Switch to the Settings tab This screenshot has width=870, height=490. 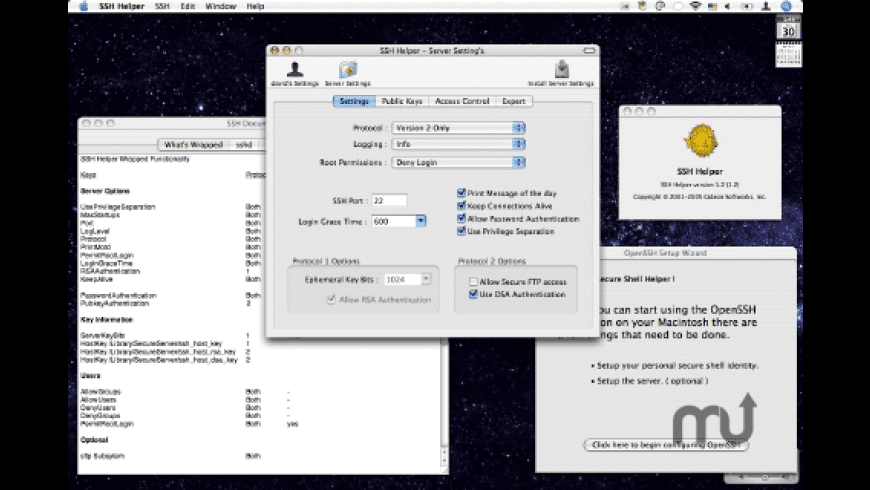(354, 101)
